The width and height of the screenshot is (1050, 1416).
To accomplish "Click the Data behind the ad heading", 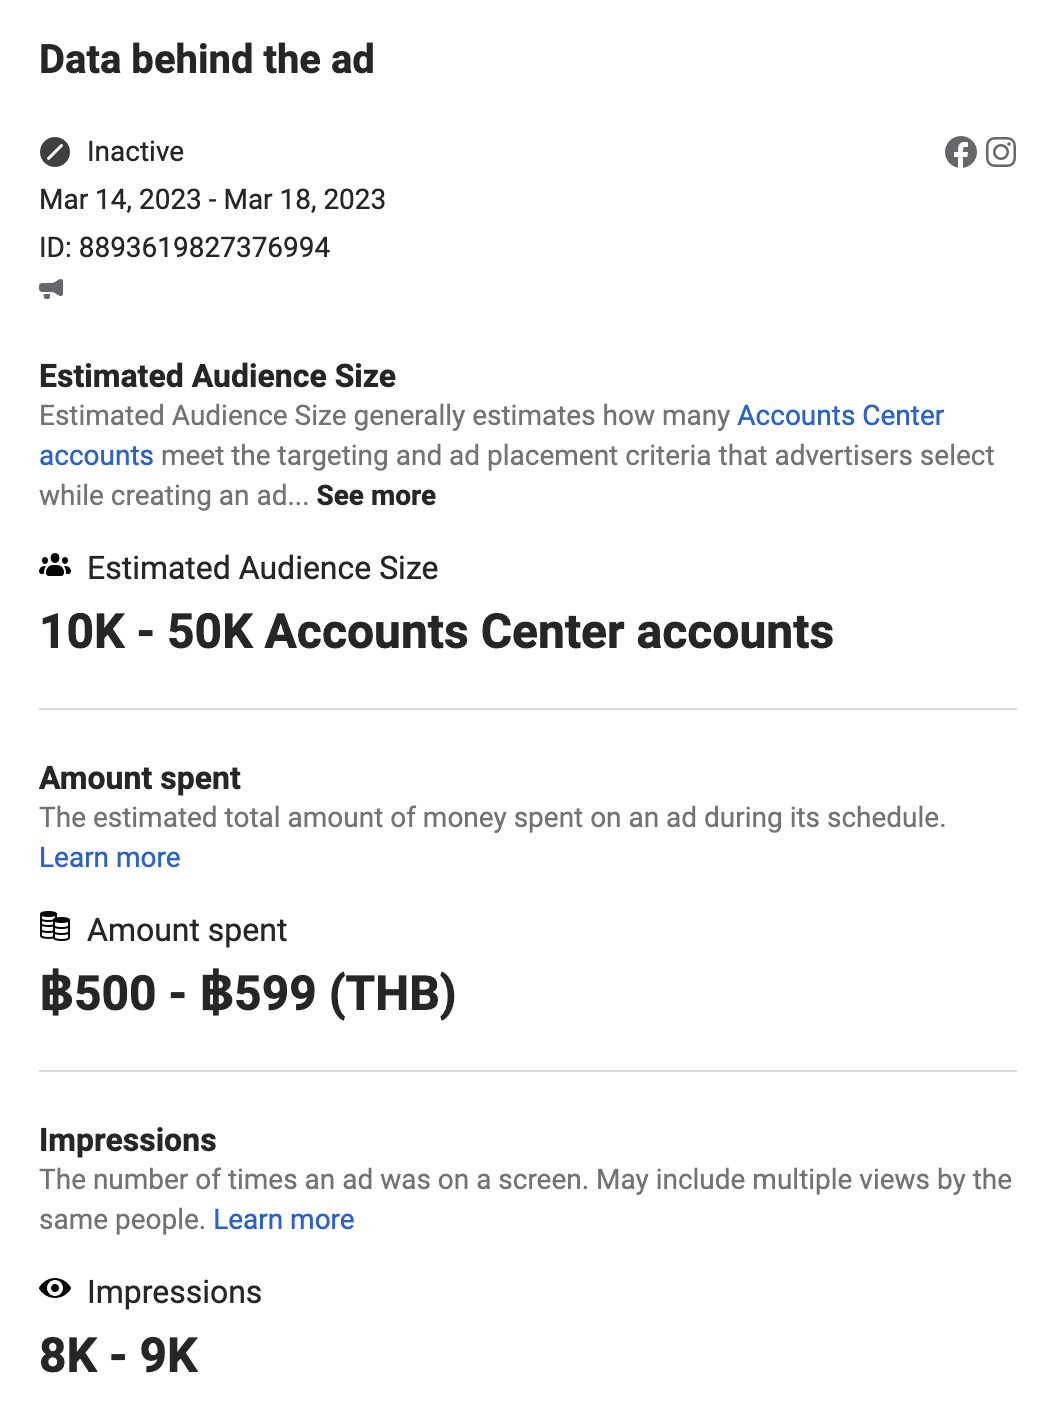I will point(206,60).
